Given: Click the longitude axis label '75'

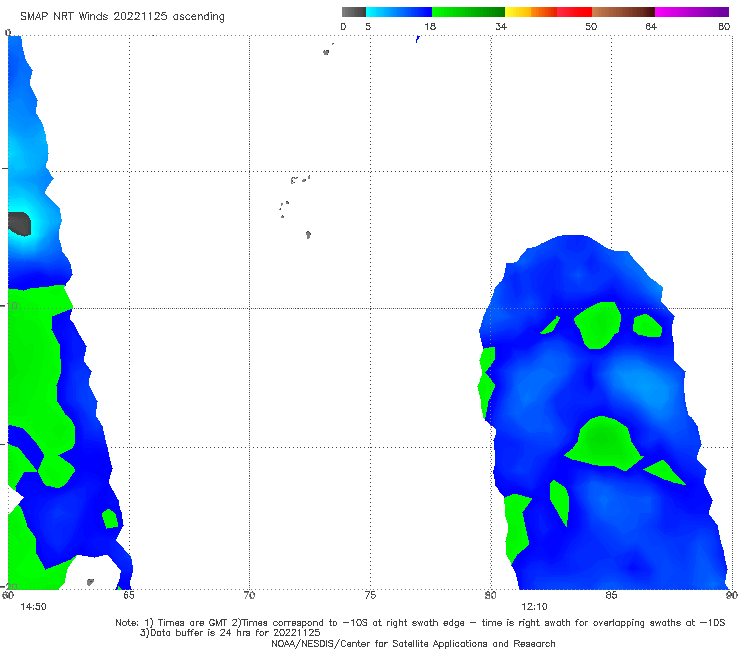Looking at the screenshot, I should click(x=370, y=595).
